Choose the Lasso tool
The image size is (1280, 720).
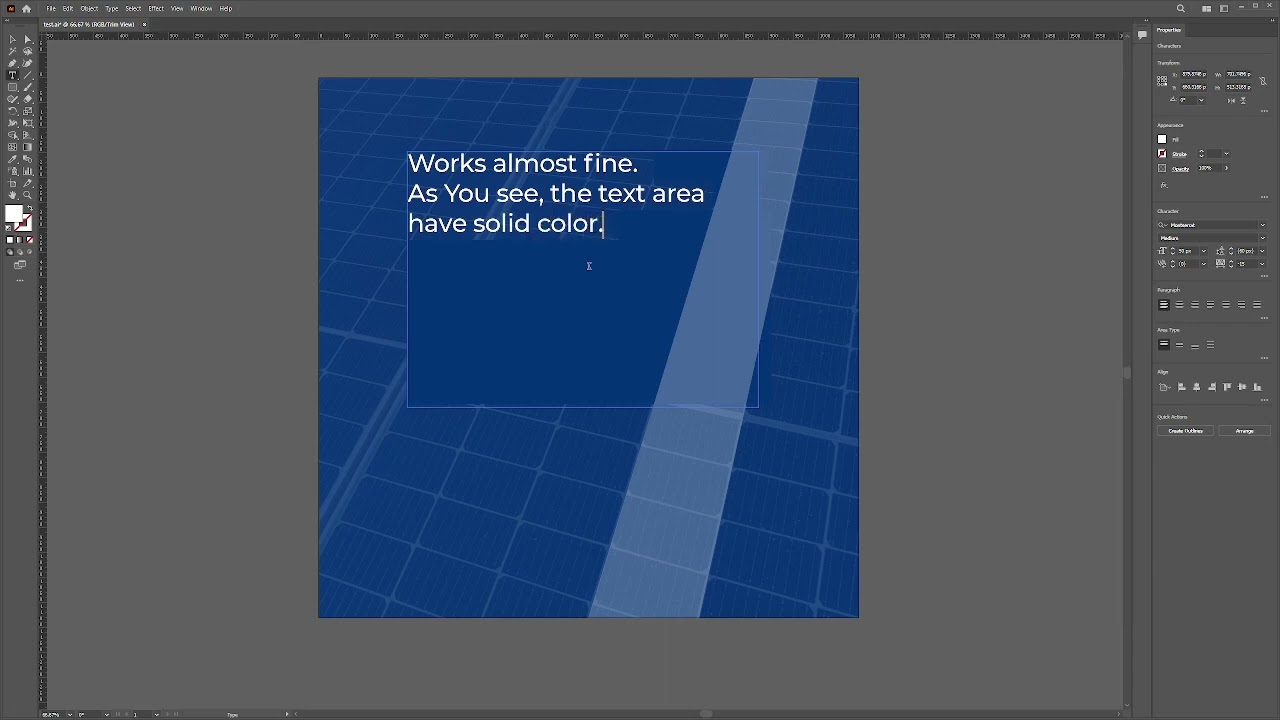pyautogui.click(x=27, y=52)
